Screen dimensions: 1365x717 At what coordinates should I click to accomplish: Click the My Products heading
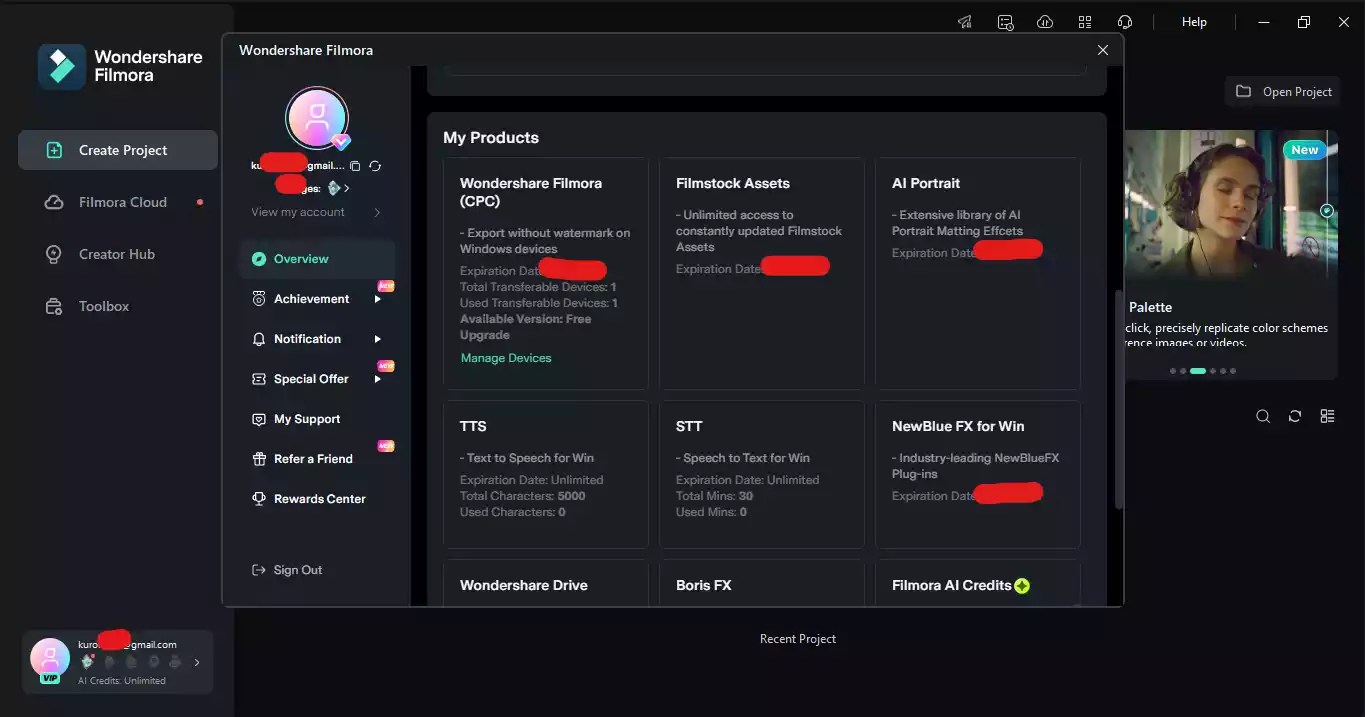[491, 138]
